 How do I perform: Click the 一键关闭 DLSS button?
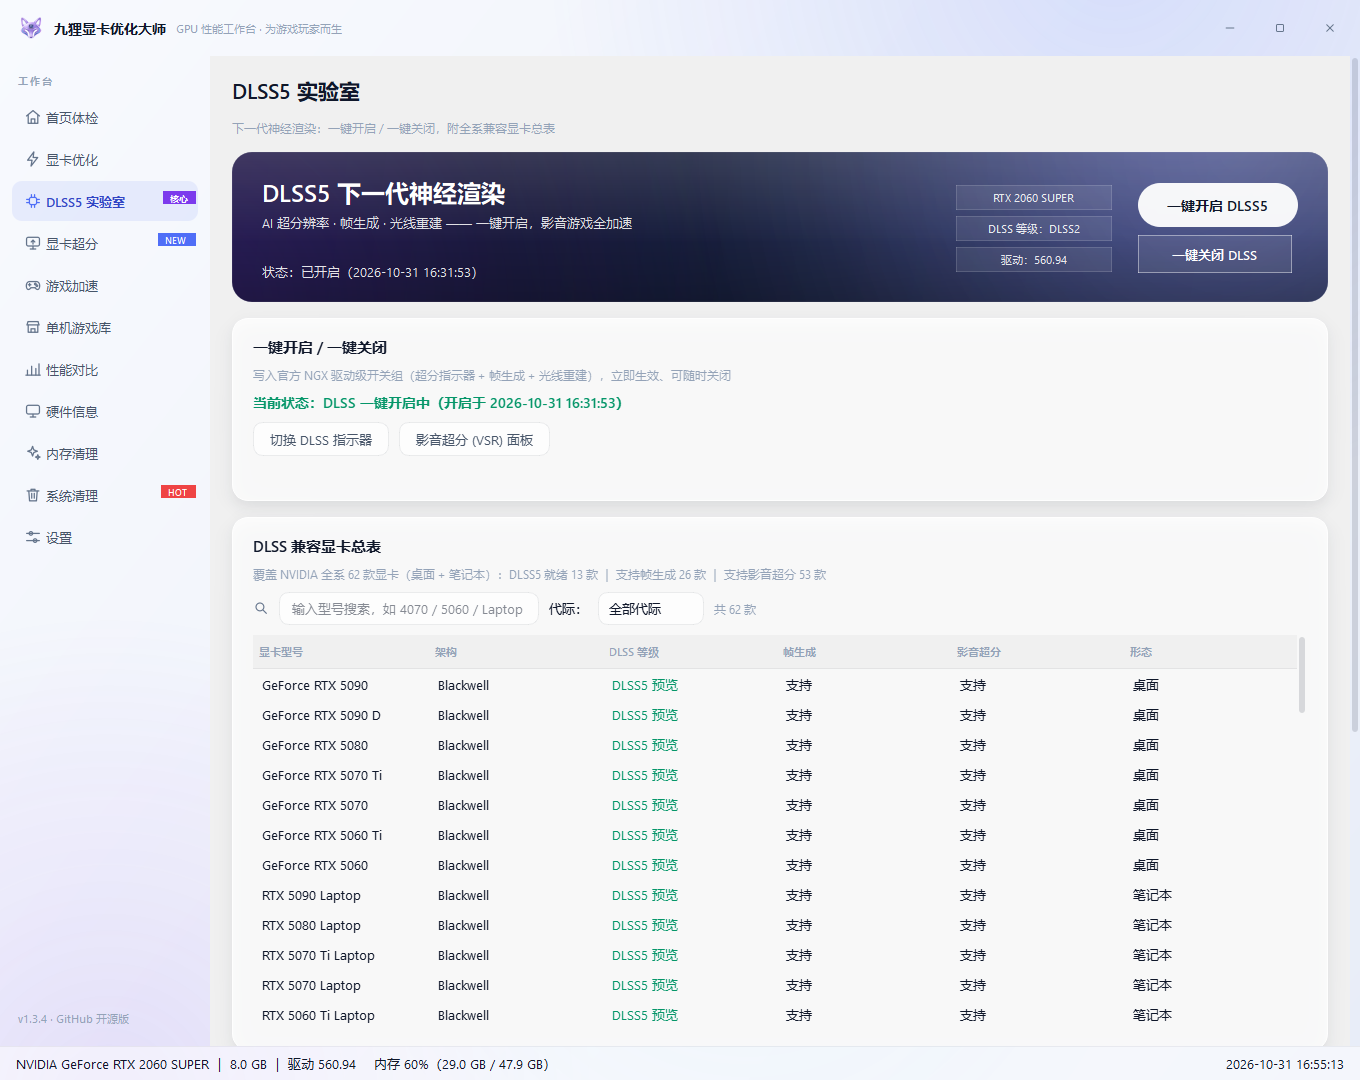pos(1214,254)
